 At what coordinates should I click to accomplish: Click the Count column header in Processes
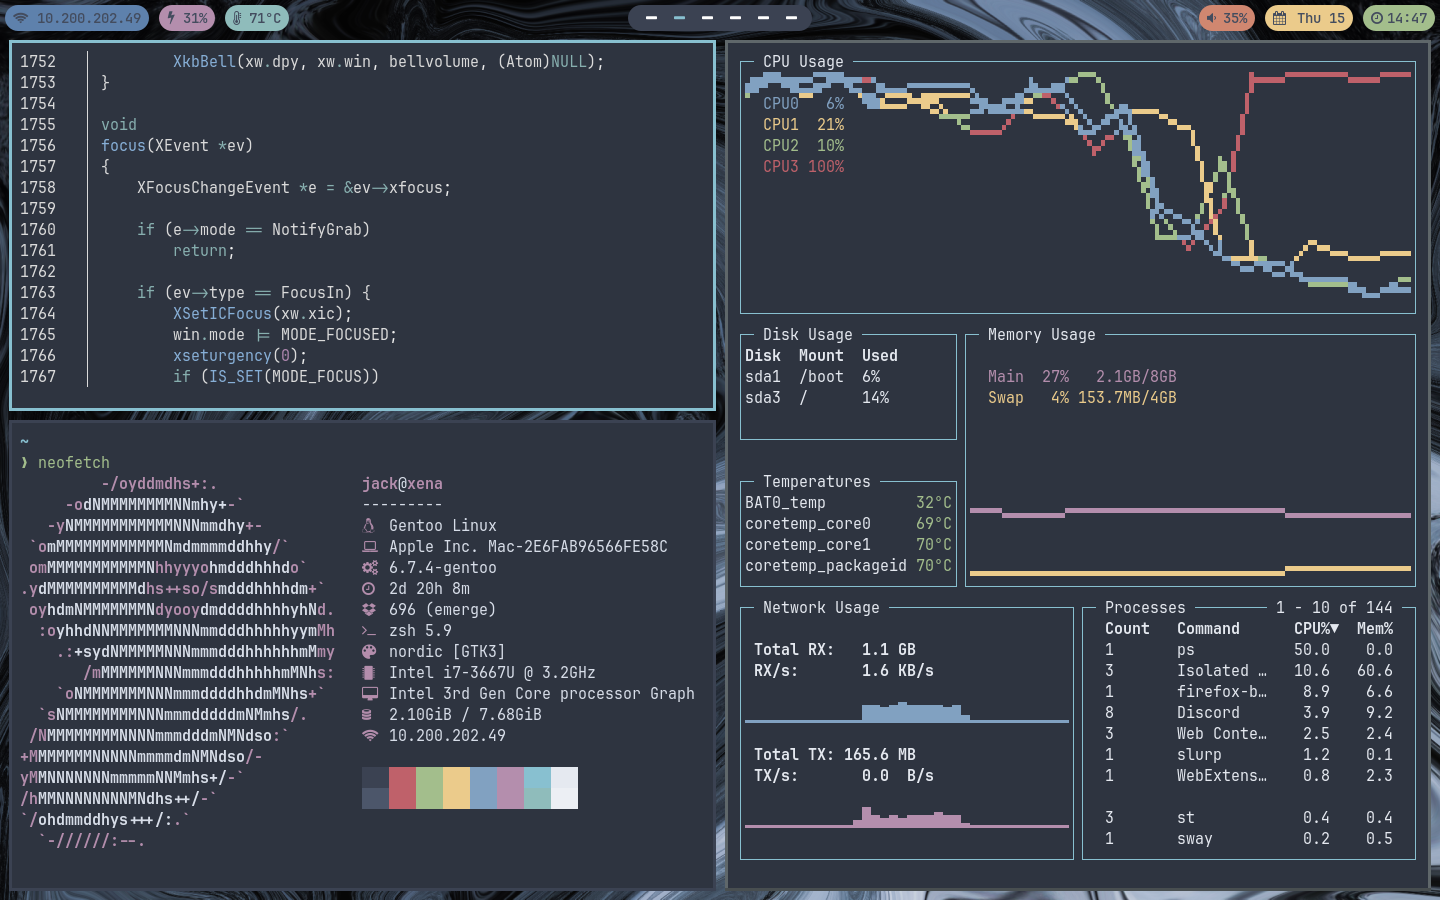[x=1127, y=628]
